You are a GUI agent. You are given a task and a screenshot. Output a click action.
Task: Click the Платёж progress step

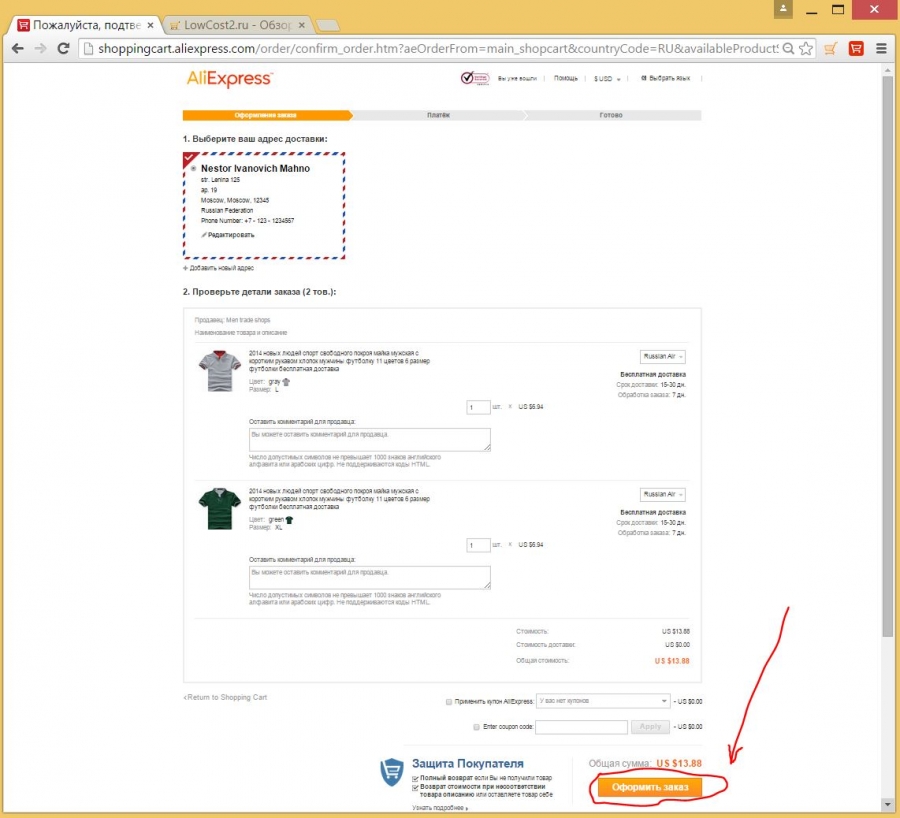[x=439, y=115]
